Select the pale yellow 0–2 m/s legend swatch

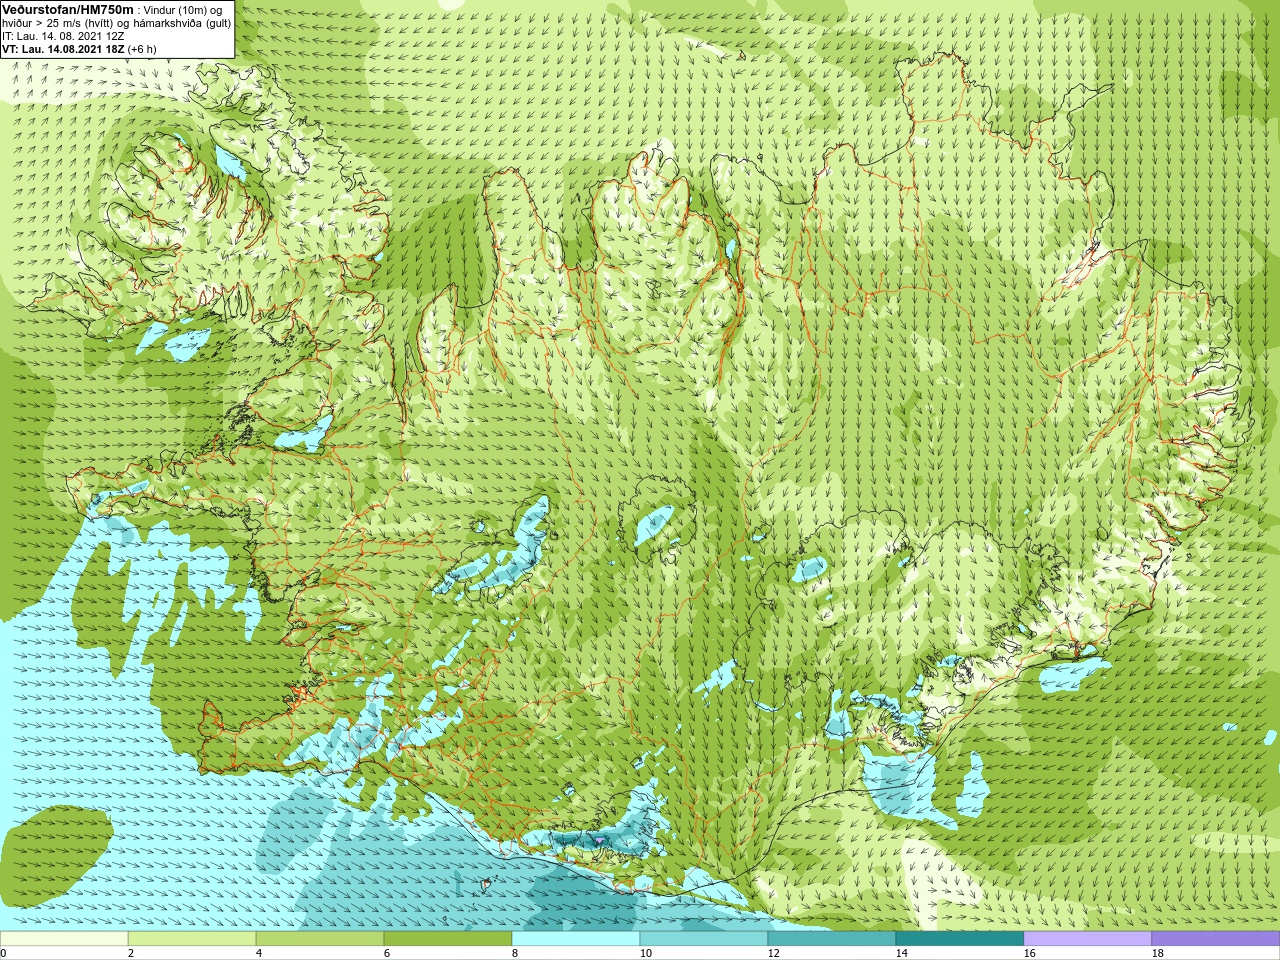(64, 939)
